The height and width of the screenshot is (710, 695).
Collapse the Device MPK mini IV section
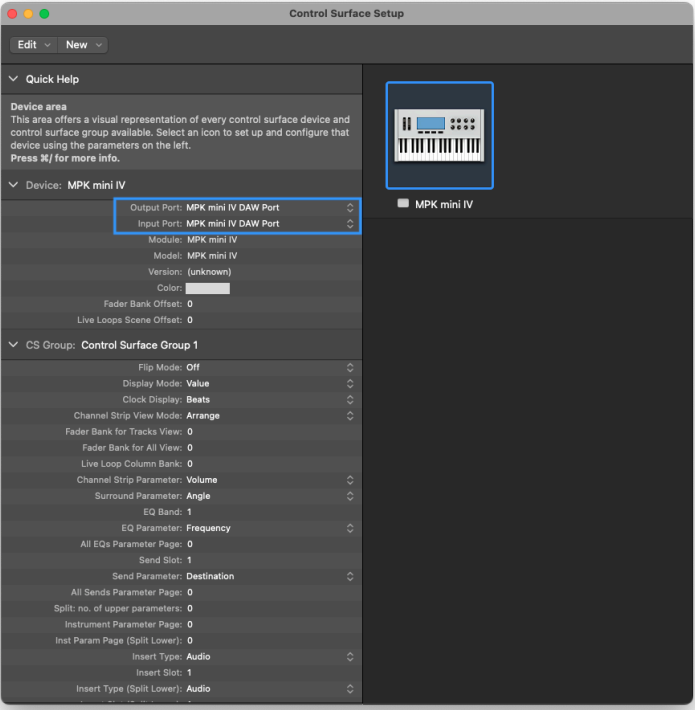(x=14, y=185)
